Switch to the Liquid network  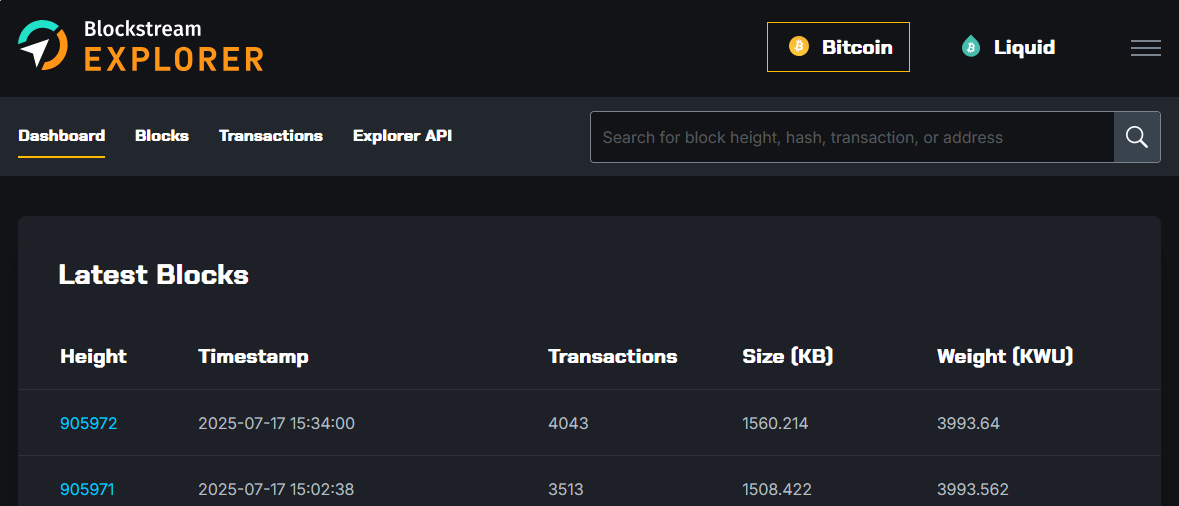click(x=1008, y=47)
